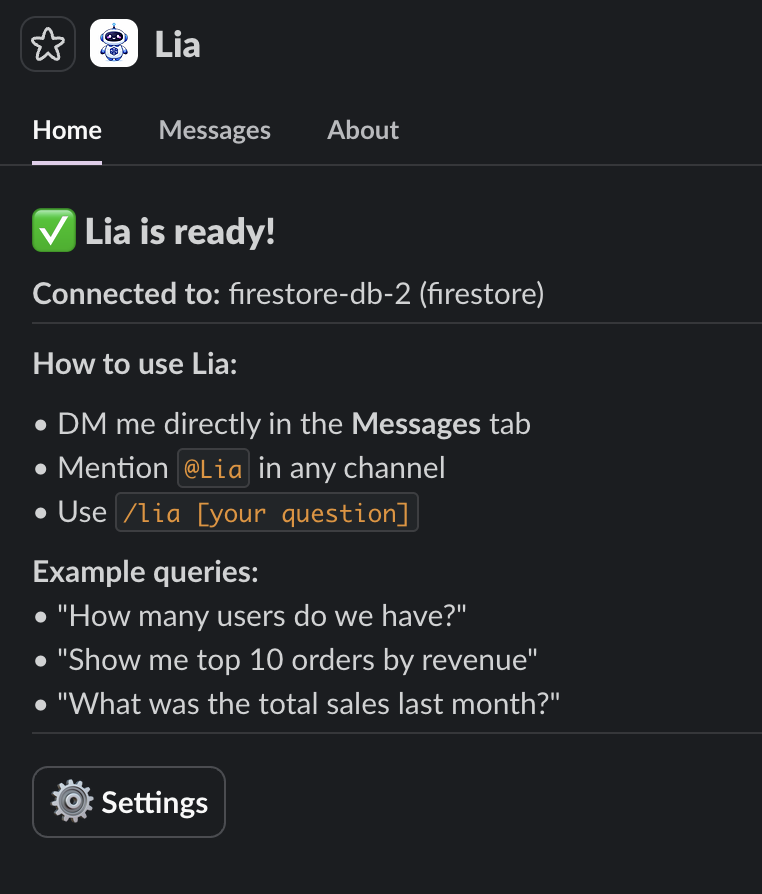Click the "How many users do we have?" example

(x=263, y=615)
